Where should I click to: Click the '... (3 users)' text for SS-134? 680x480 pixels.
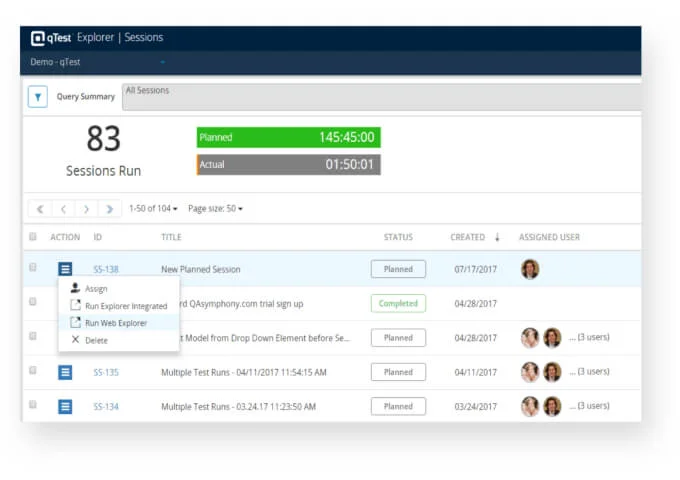pyautogui.click(x=589, y=406)
